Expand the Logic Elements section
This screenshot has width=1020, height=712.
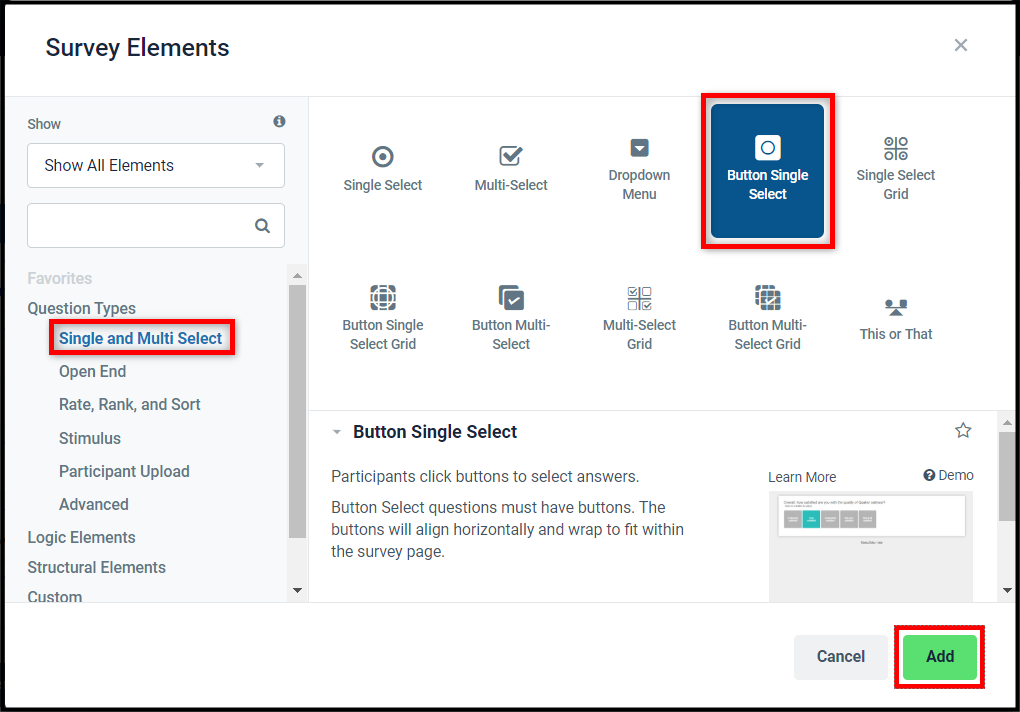(x=81, y=538)
